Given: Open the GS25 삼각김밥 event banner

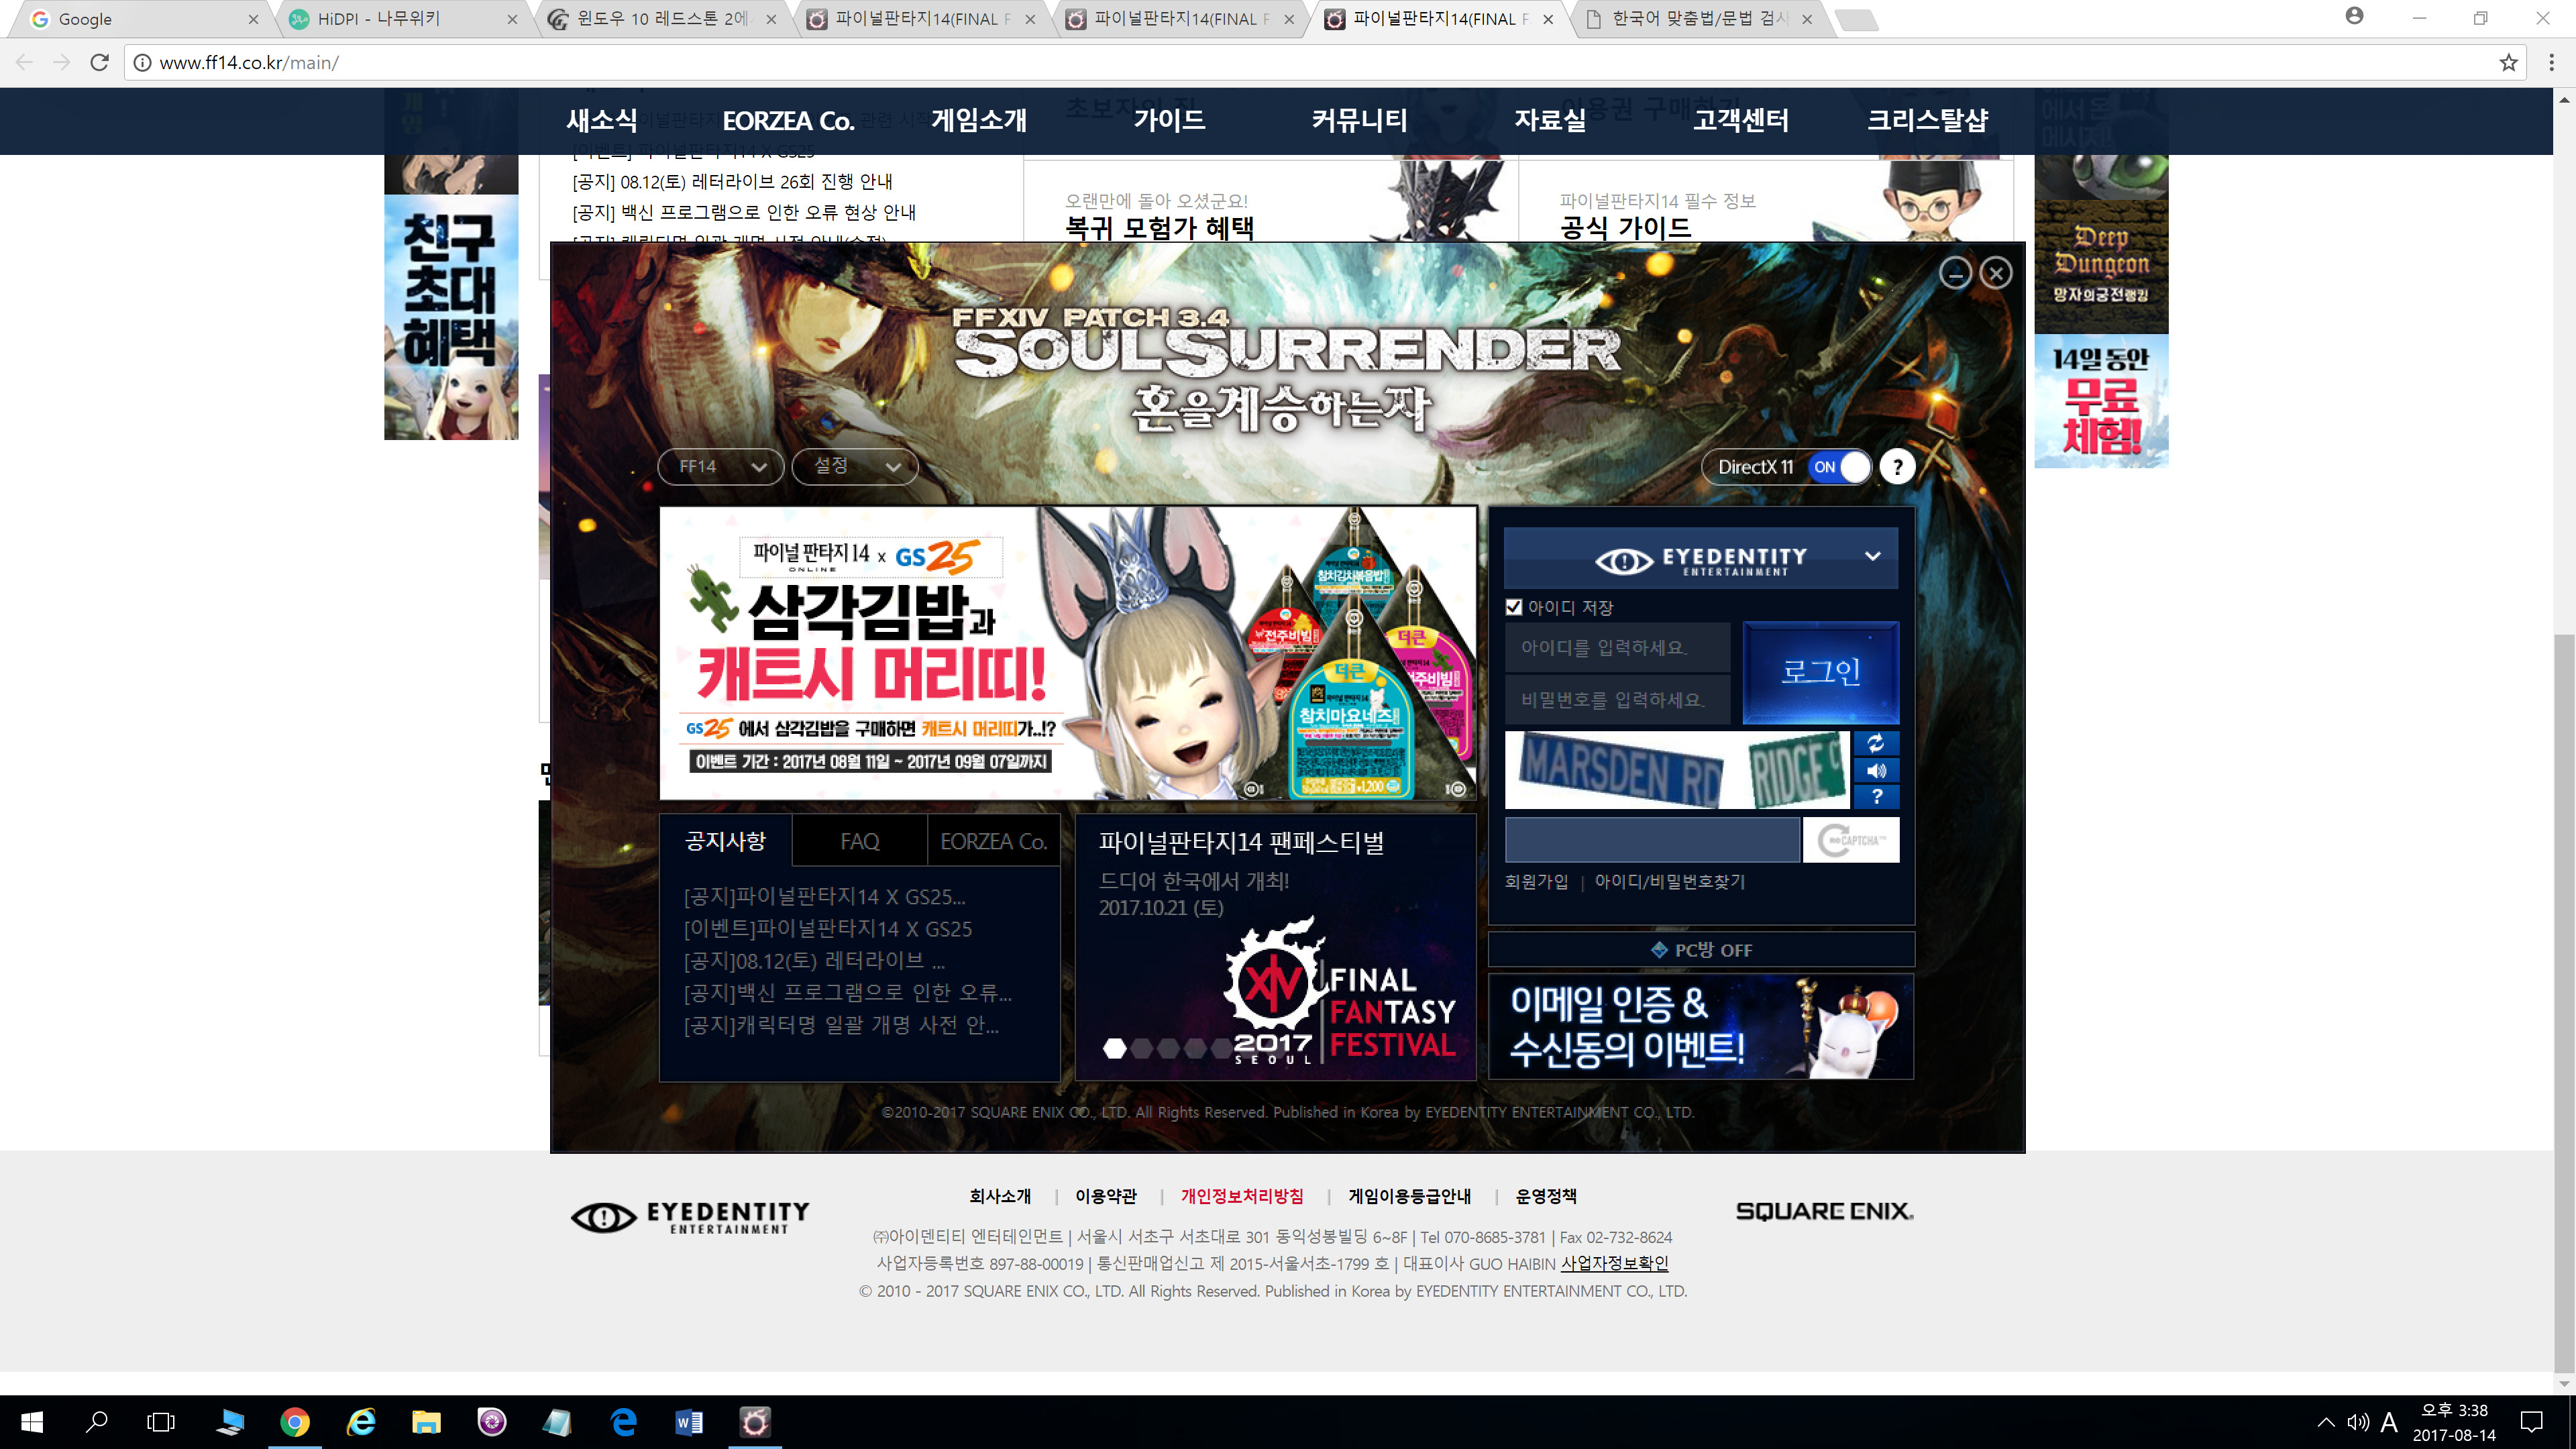Looking at the screenshot, I should tap(1068, 653).
